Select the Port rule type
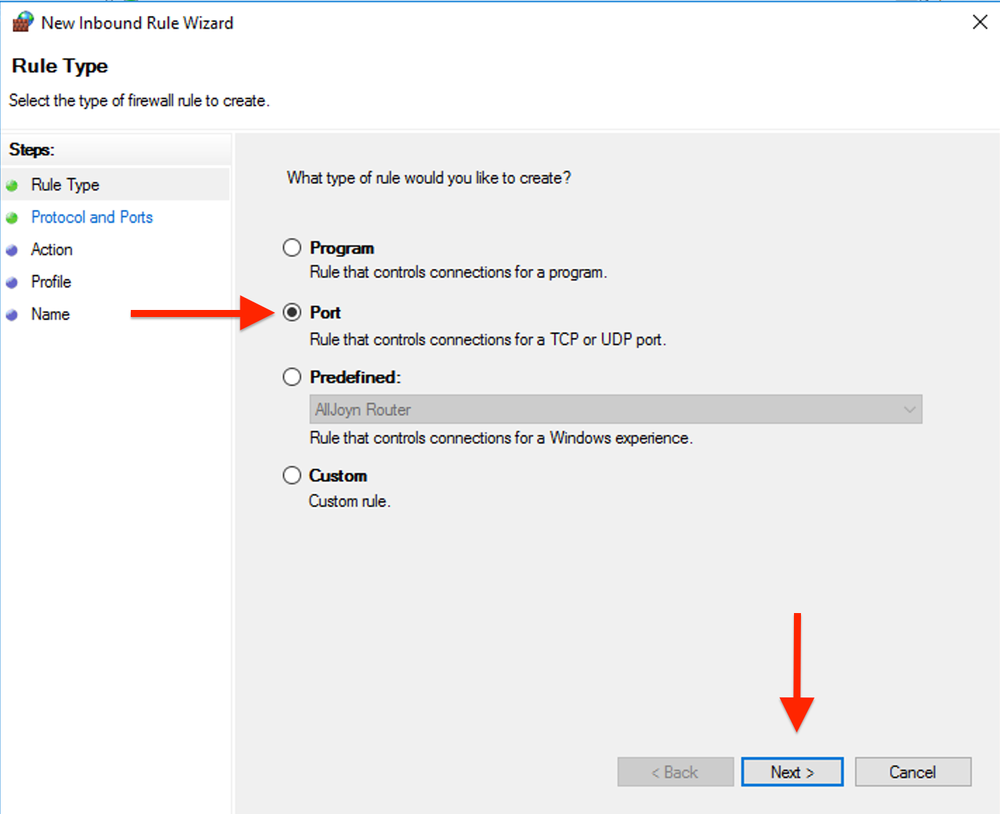 pos(291,312)
